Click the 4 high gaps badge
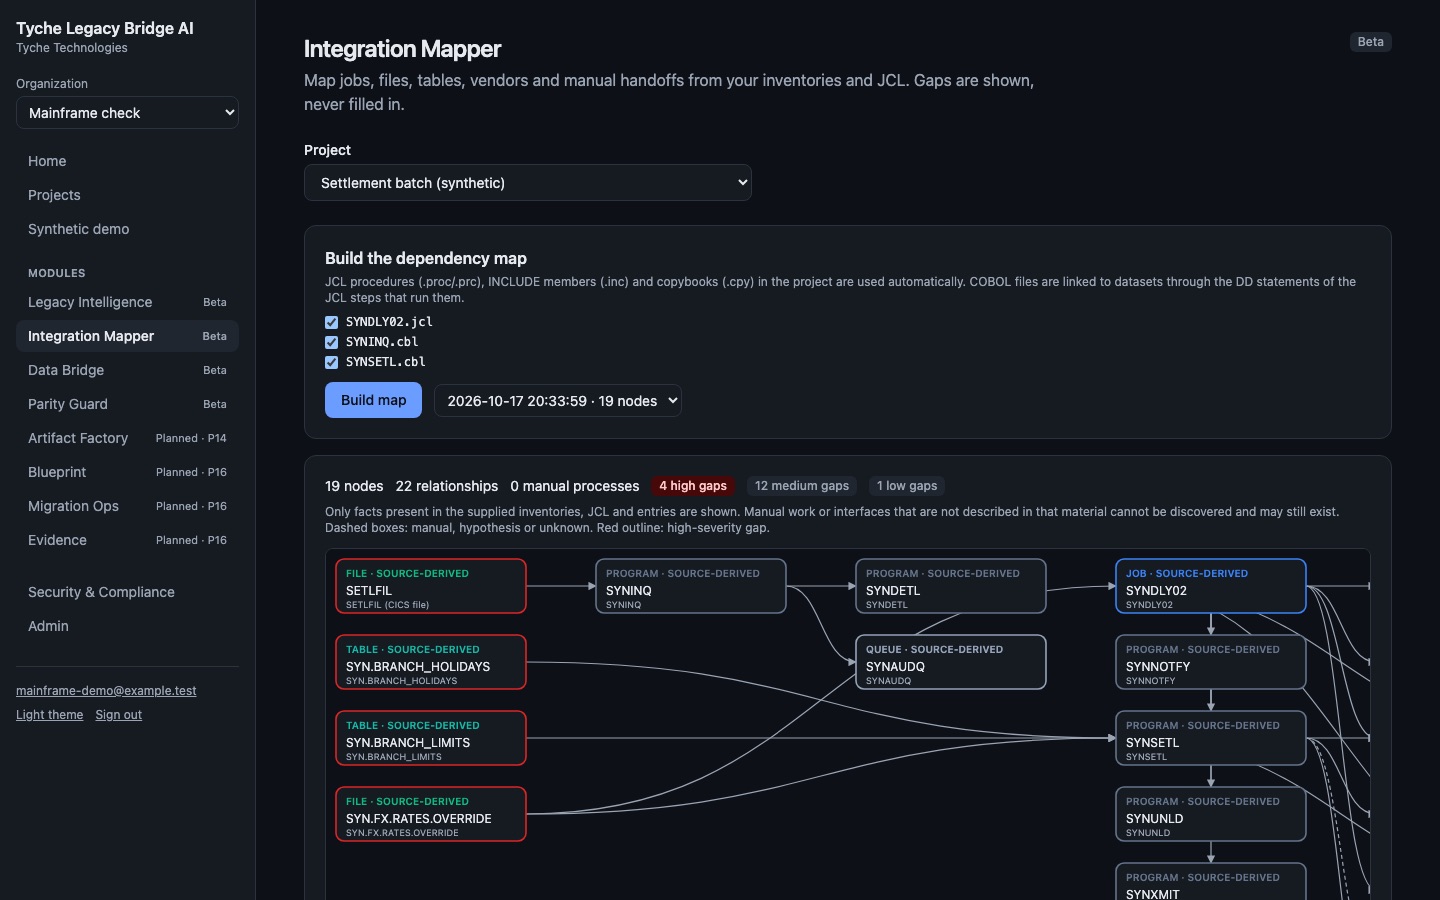The width and height of the screenshot is (1440, 900). [693, 486]
